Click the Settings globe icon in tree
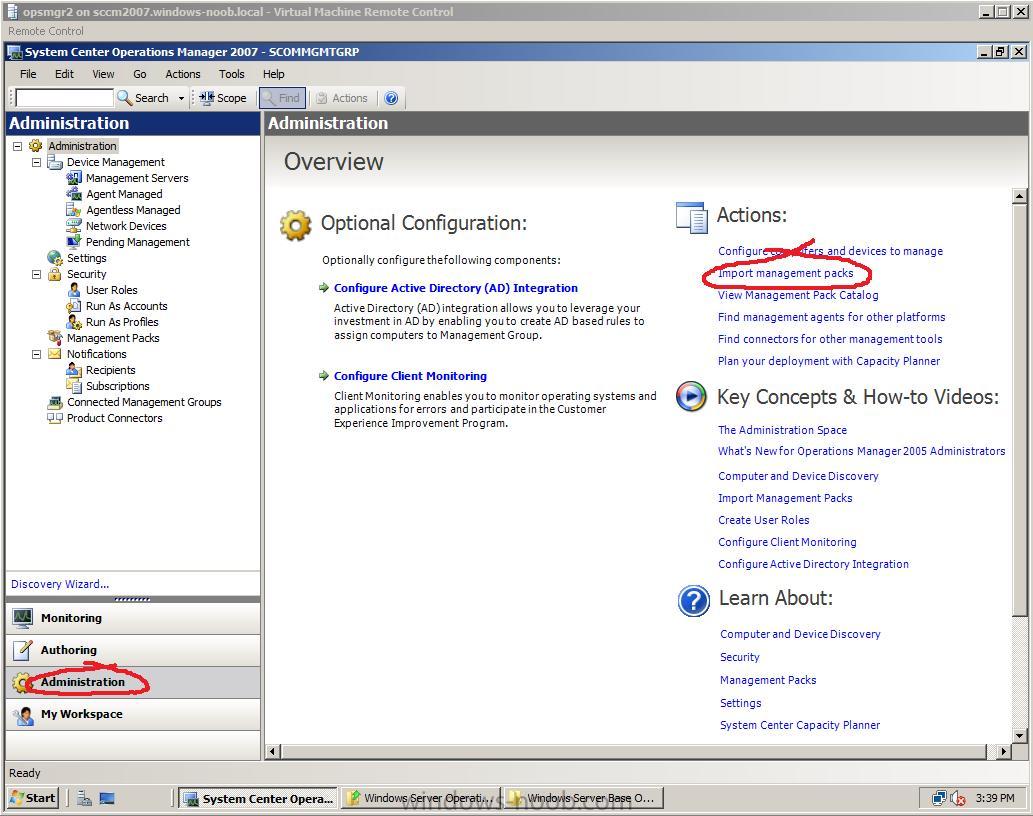 point(55,258)
